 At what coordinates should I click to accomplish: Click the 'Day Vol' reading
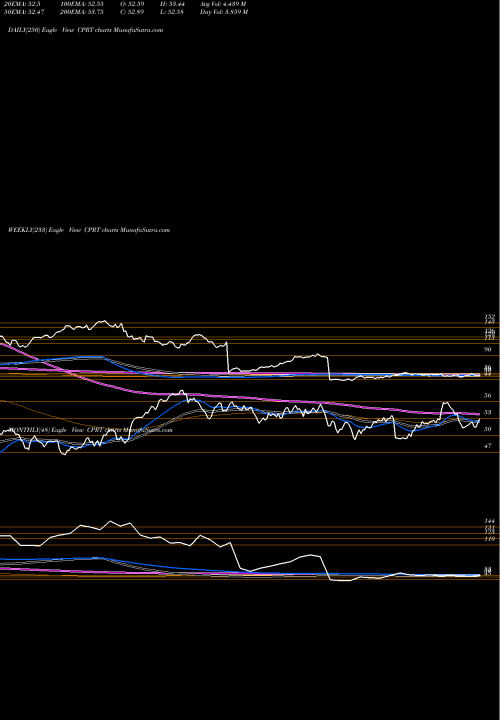tap(224, 12)
